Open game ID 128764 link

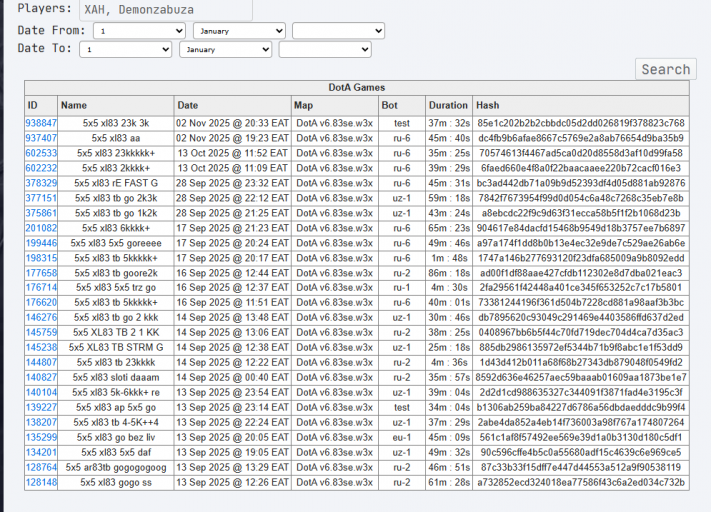[41, 467]
